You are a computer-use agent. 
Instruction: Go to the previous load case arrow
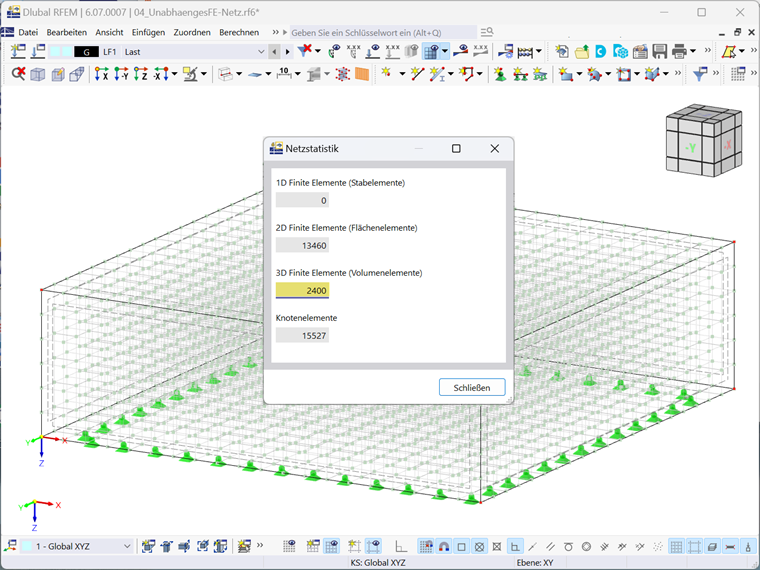[274, 51]
